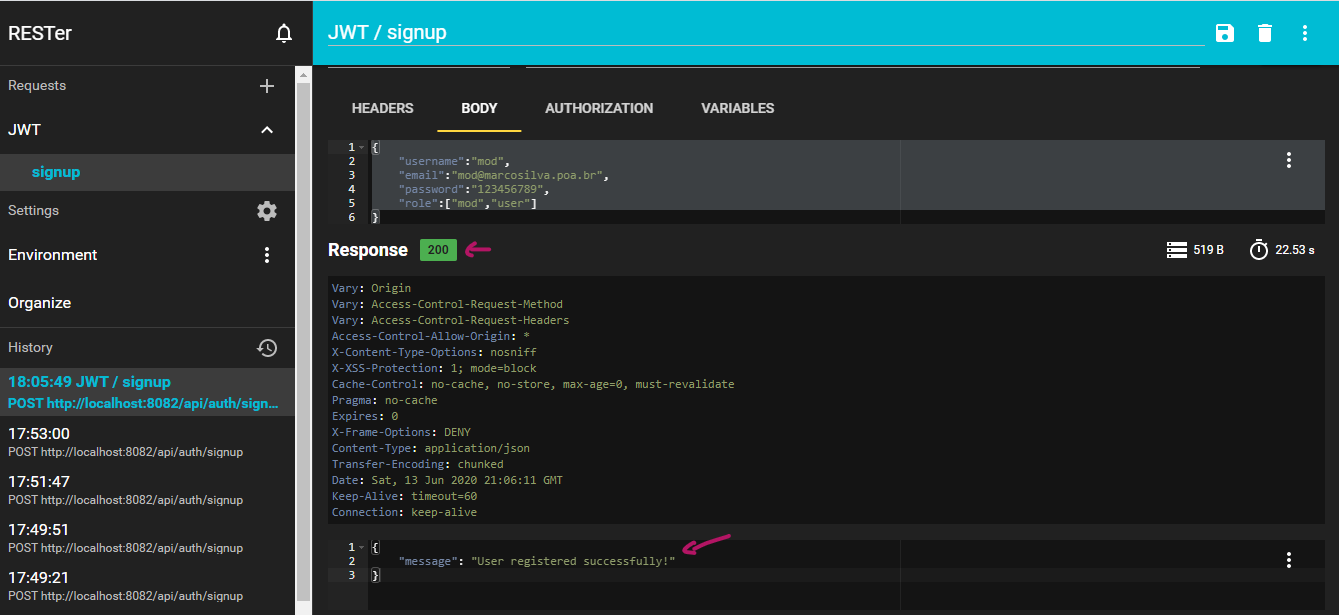This screenshot has height=615, width=1339.
Task: Switch to the HEADERS tab
Action: pos(381,108)
